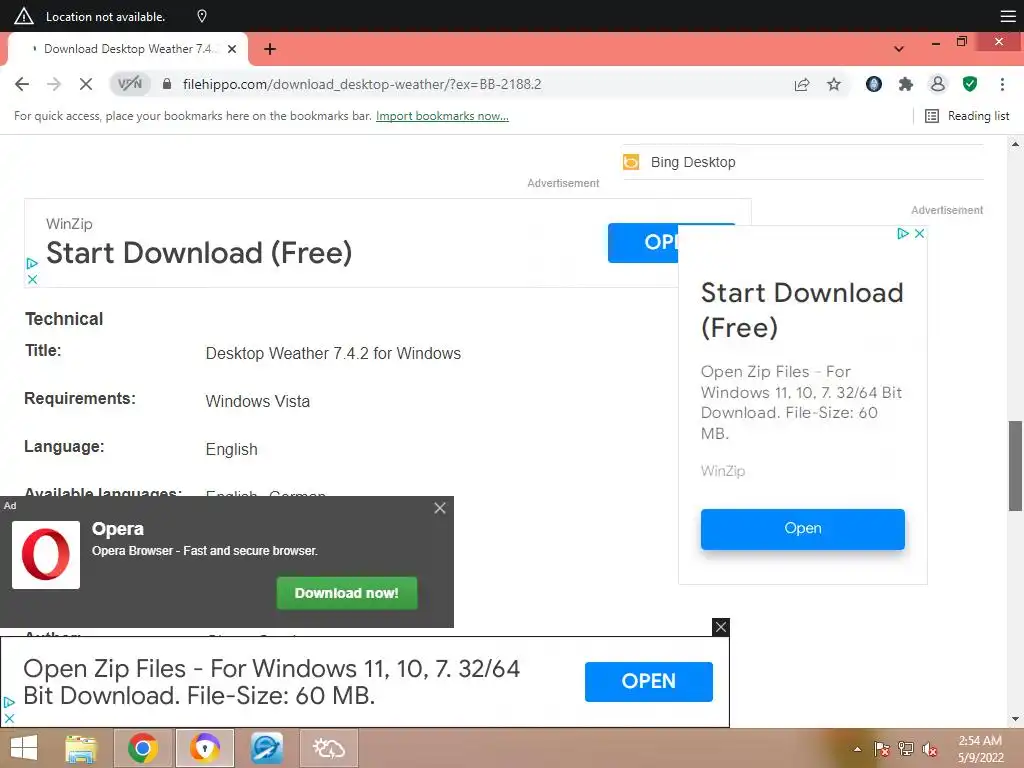
Task: Switch to the secure browser taskbar icon
Action: pyautogui.click(x=204, y=748)
